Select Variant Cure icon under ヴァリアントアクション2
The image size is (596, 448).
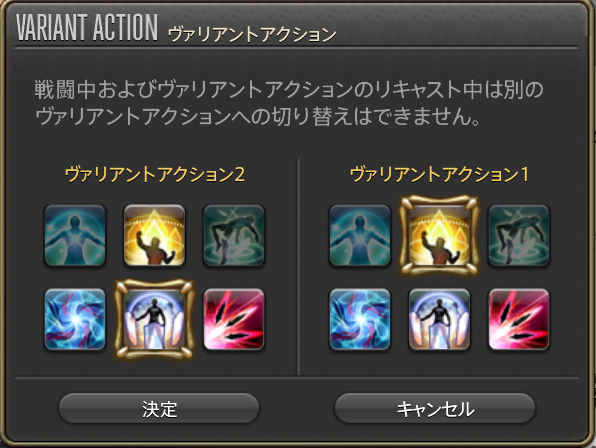pos(75,235)
